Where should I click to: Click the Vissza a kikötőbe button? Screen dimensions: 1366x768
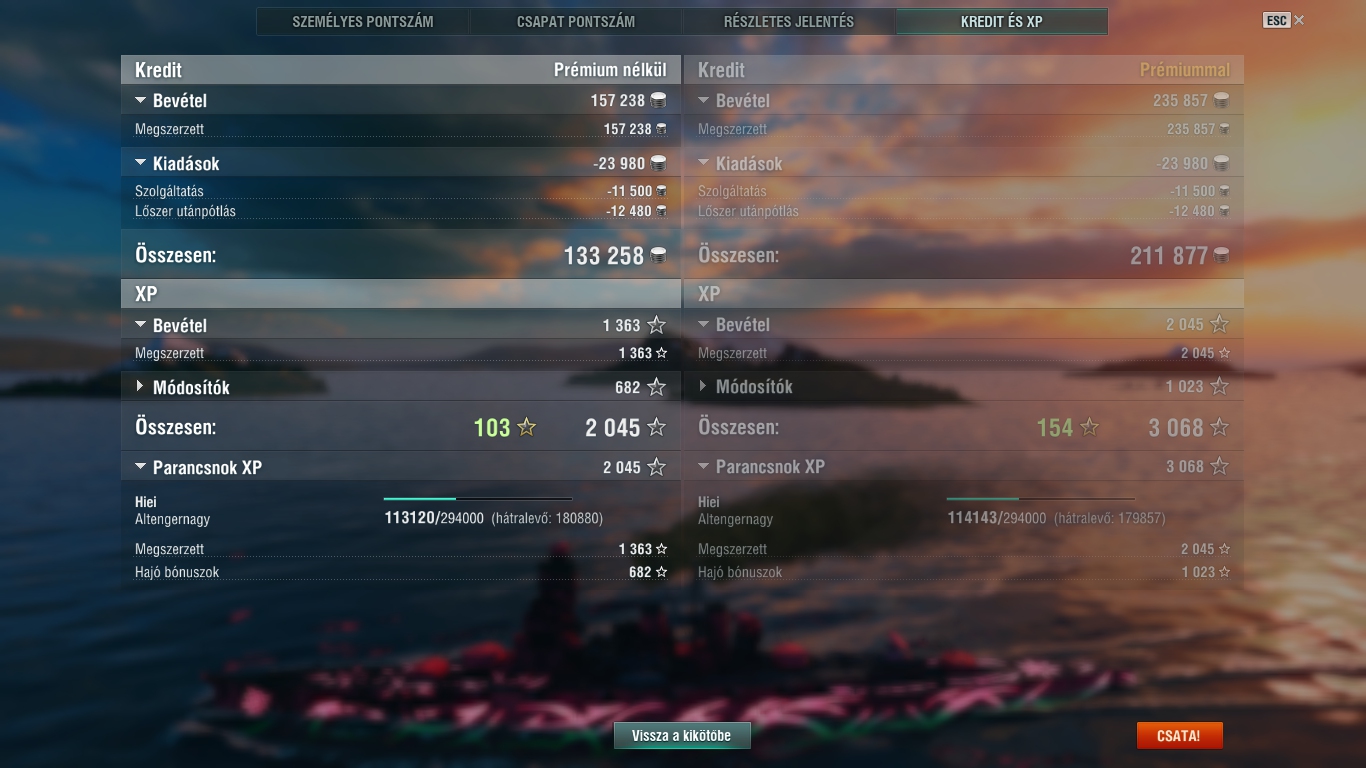[x=682, y=735]
